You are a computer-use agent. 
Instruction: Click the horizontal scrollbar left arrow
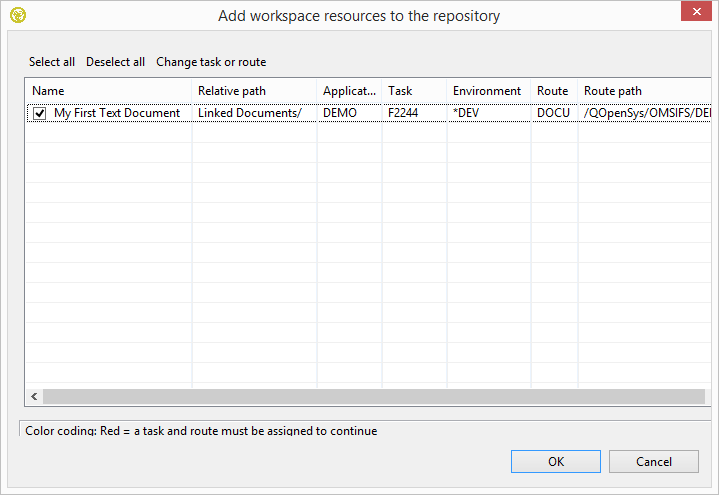34,397
